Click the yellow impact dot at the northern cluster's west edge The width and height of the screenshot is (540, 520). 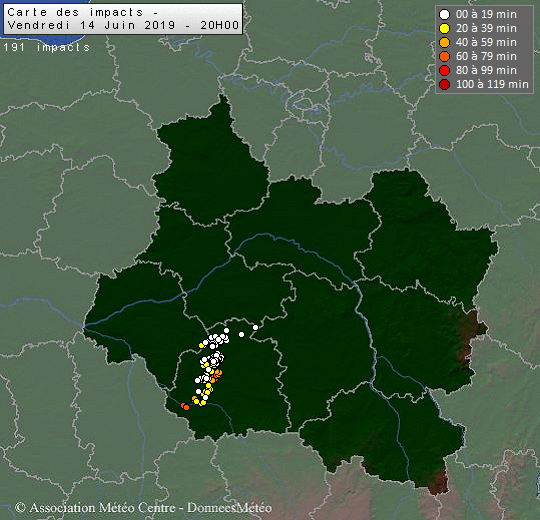[201, 345]
